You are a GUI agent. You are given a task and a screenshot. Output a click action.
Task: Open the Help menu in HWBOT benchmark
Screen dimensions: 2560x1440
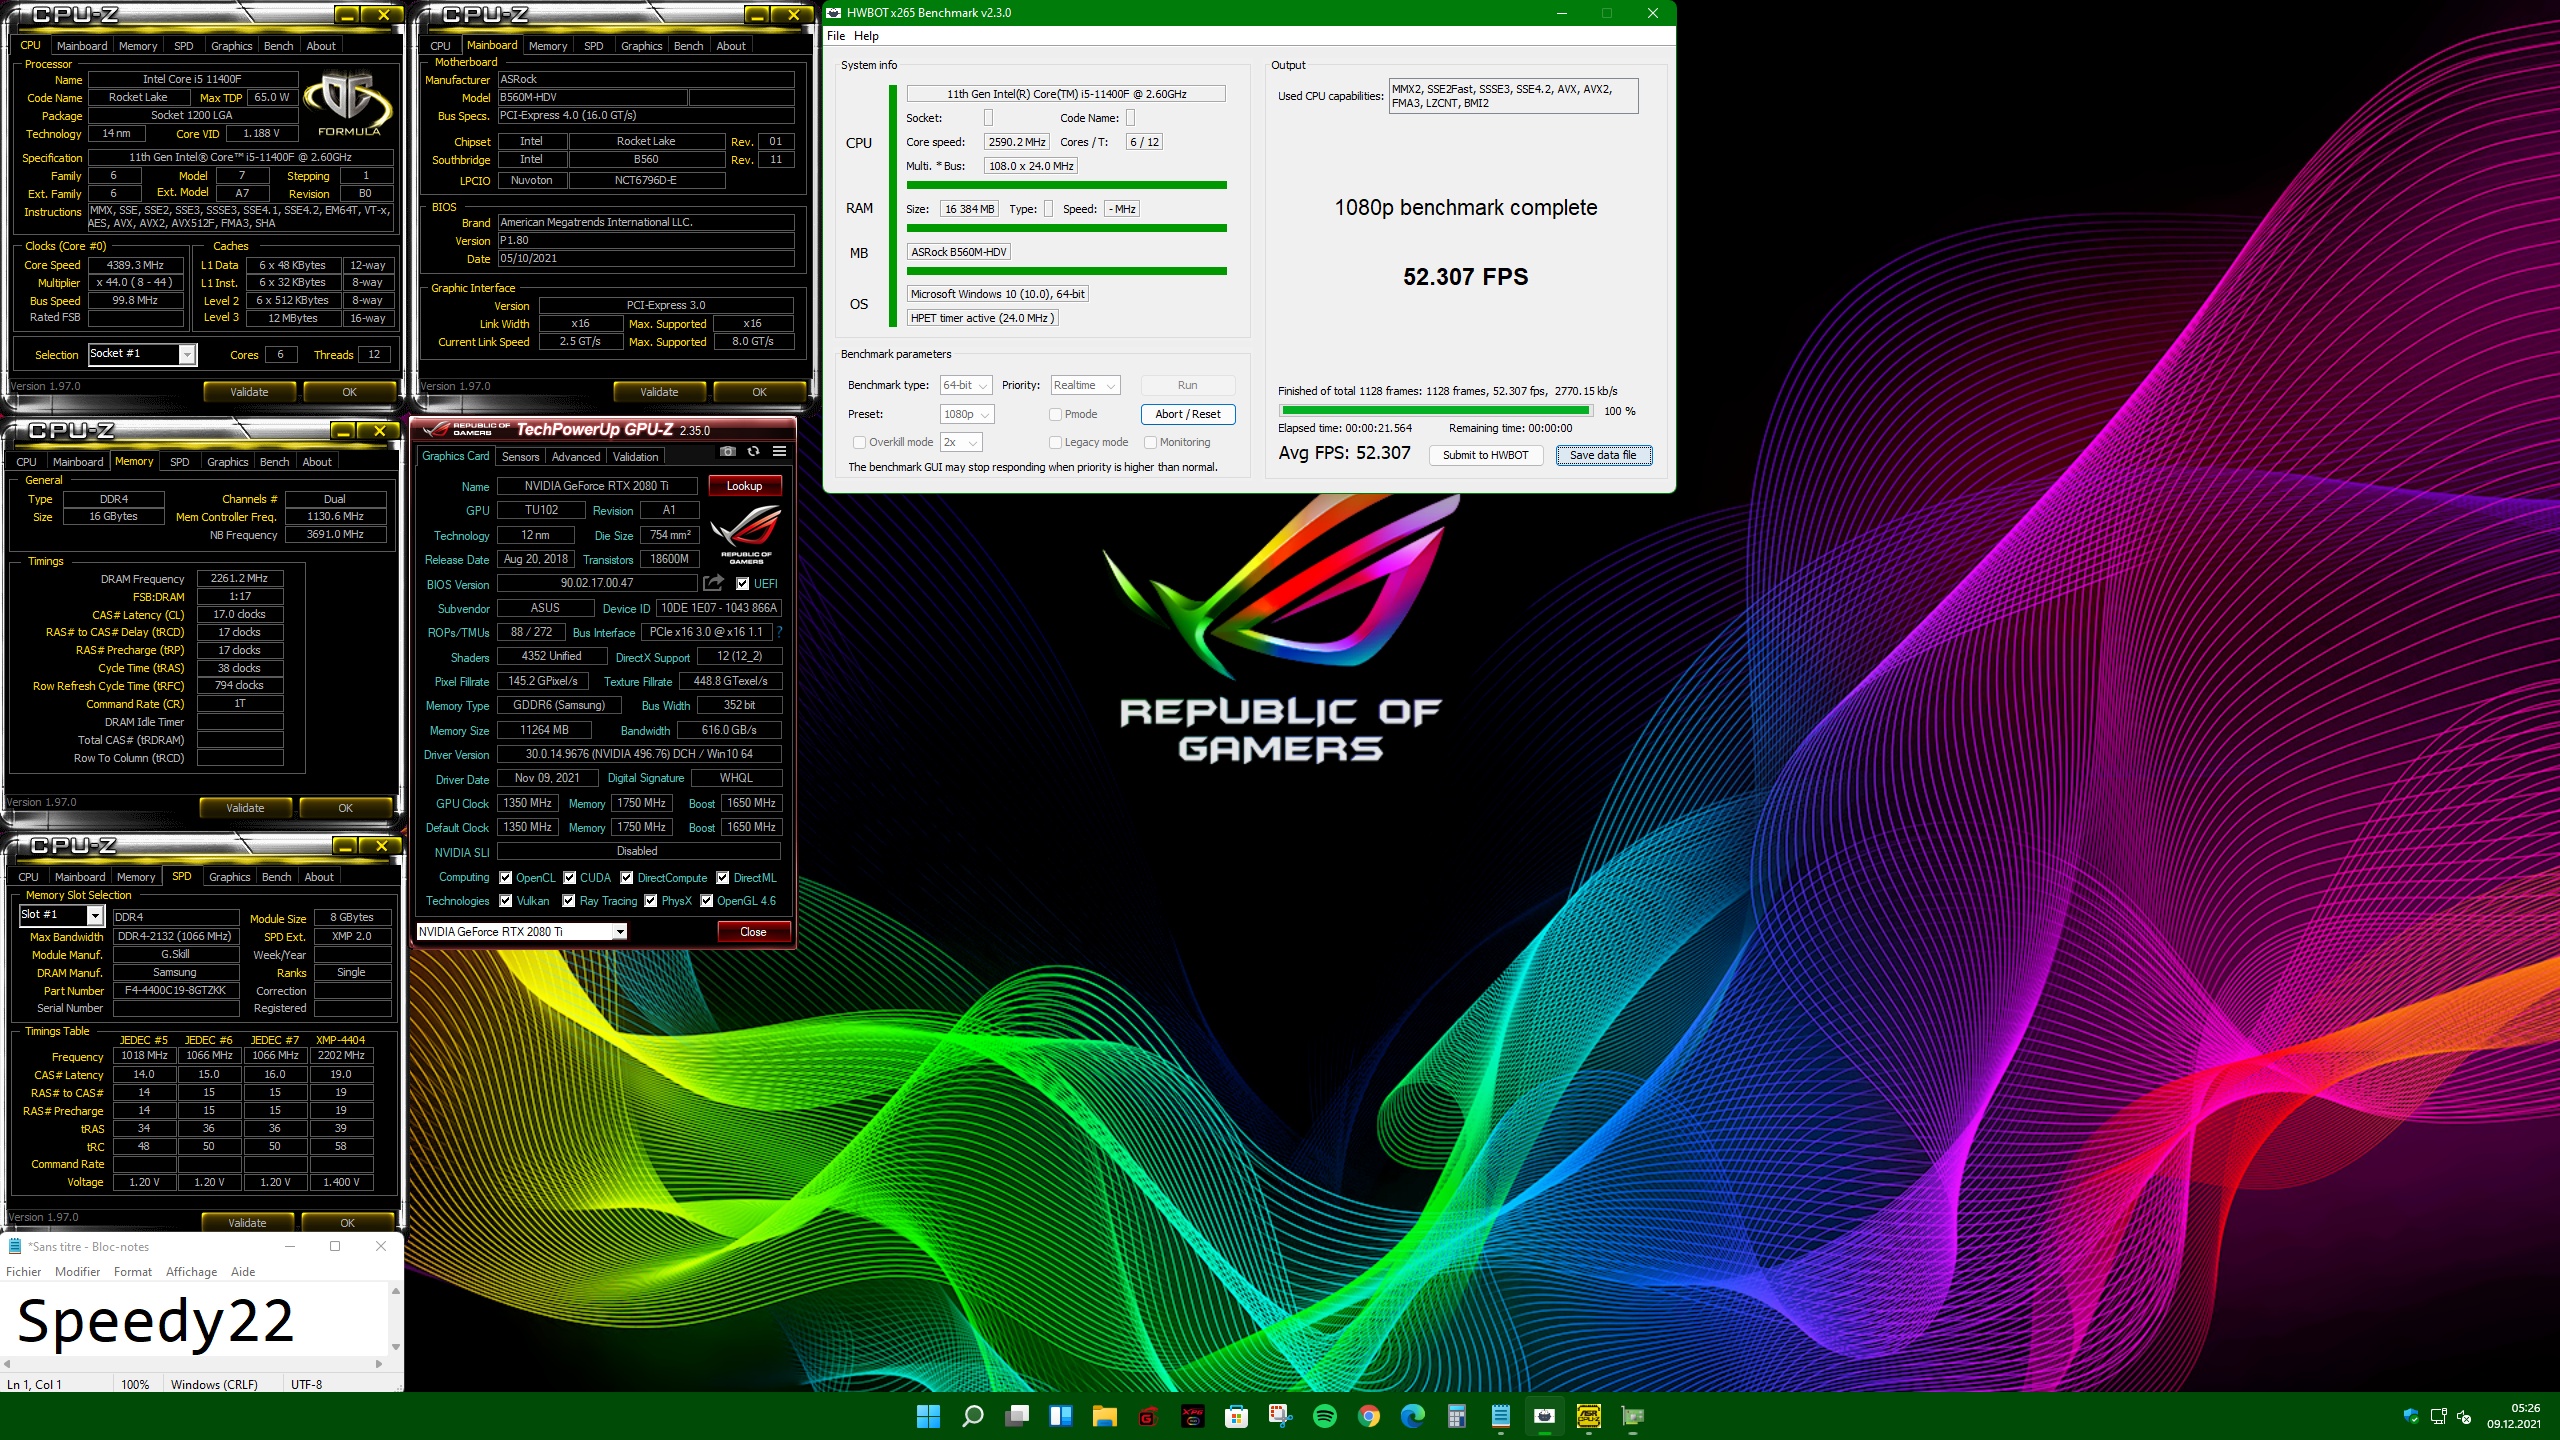coord(866,36)
